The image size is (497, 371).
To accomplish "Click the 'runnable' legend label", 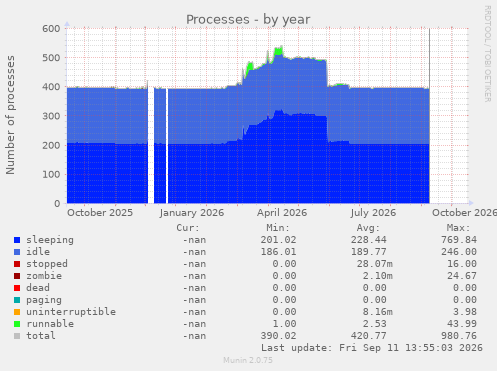I will coord(50,324).
